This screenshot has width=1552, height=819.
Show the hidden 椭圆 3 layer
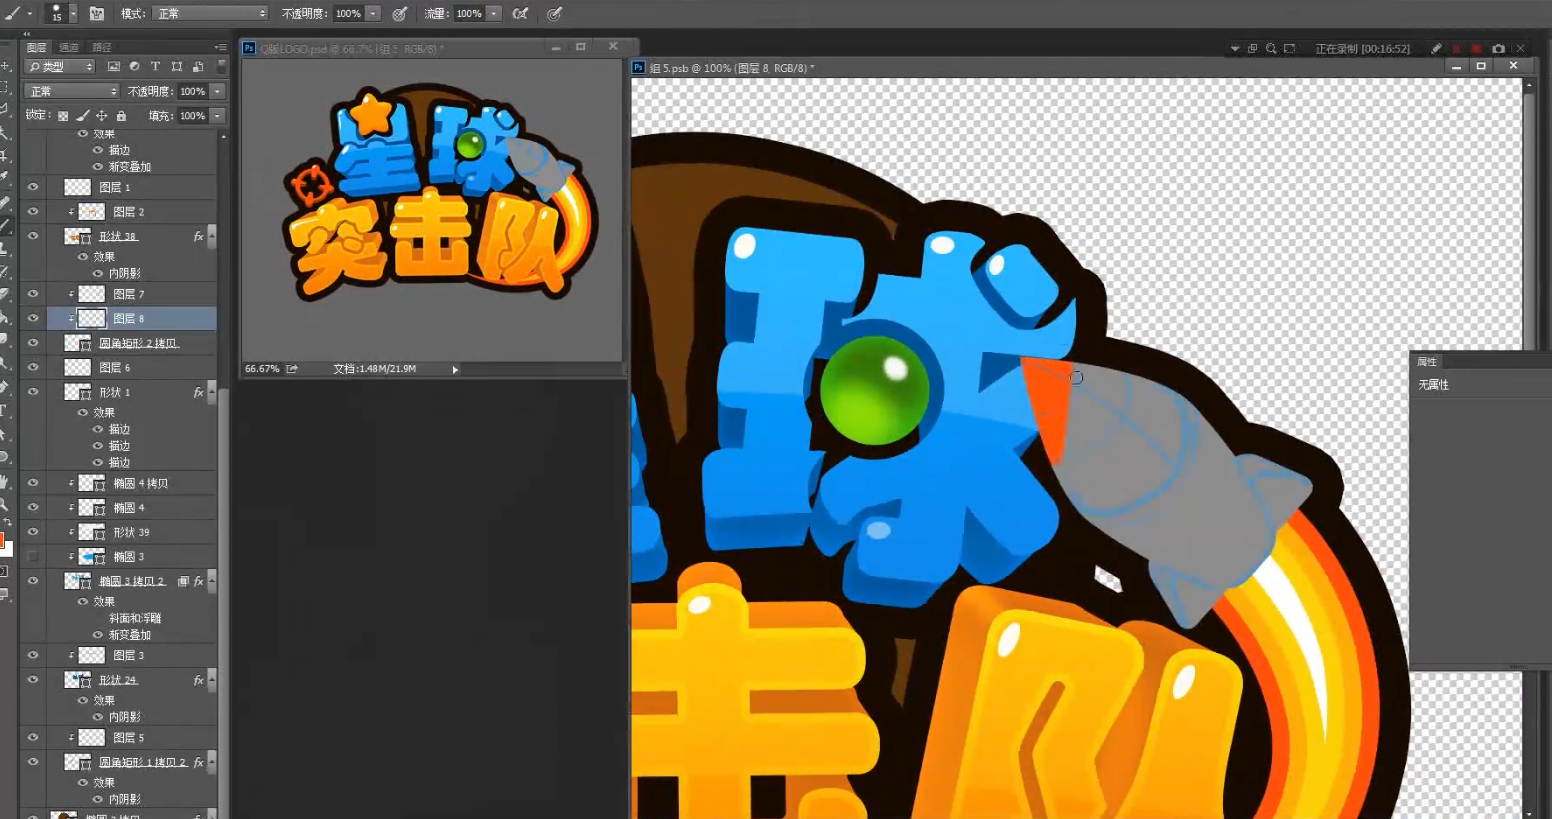point(33,557)
